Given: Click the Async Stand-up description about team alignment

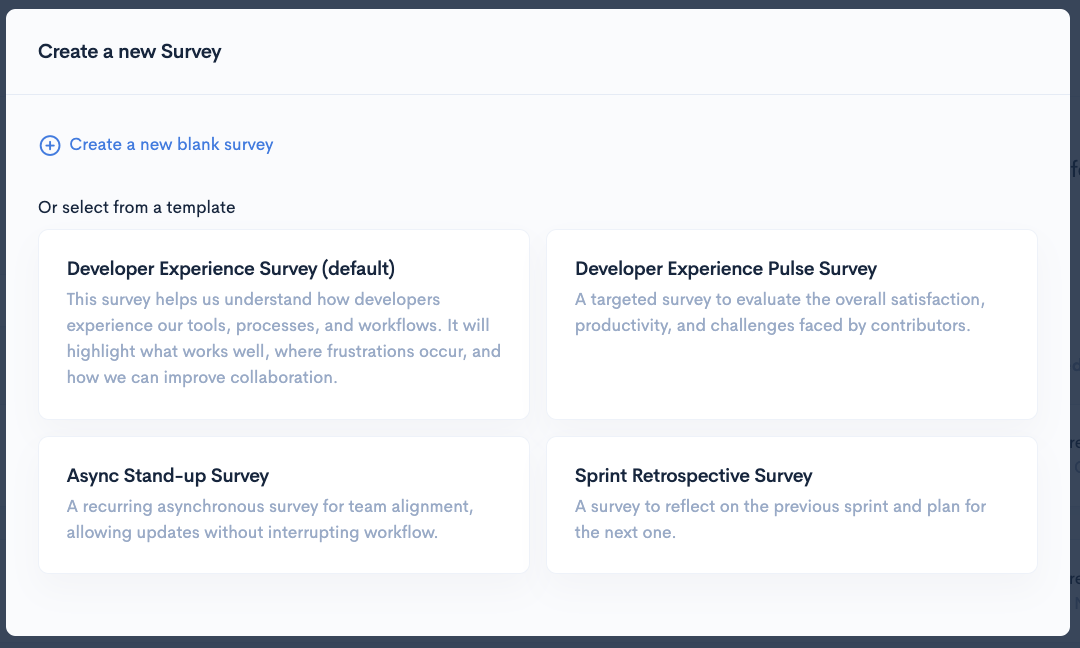Looking at the screenshot, I should tap(269, 520).
